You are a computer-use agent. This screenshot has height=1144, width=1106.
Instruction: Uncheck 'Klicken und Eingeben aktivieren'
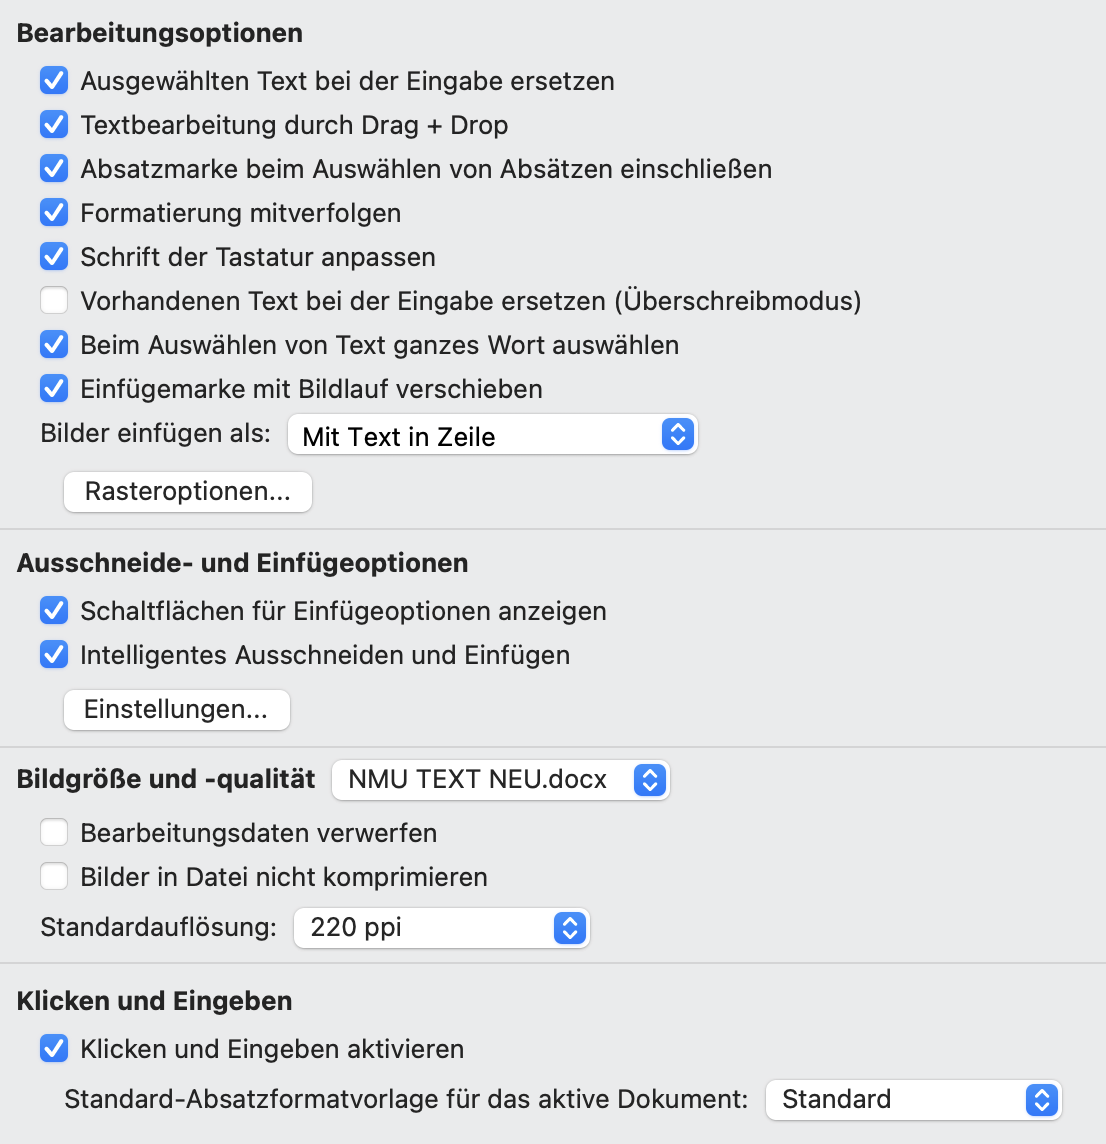(x=54, y=1049)
